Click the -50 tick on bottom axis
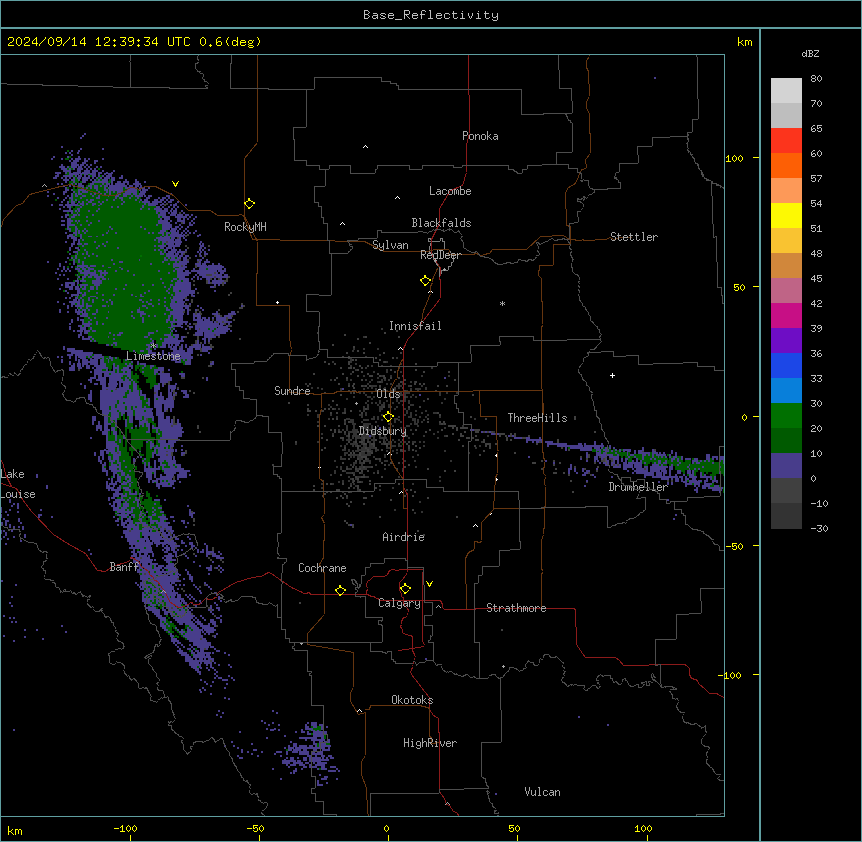This screenshot has width=862, height=842. point(255,828)
